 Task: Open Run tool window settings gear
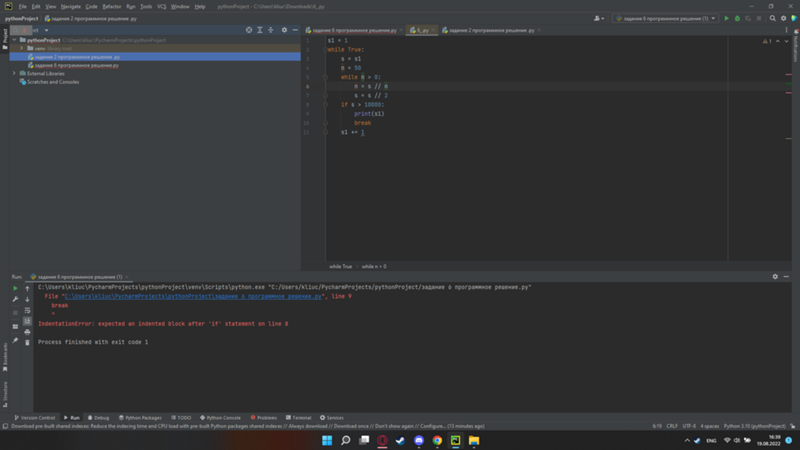pos(775,277)
